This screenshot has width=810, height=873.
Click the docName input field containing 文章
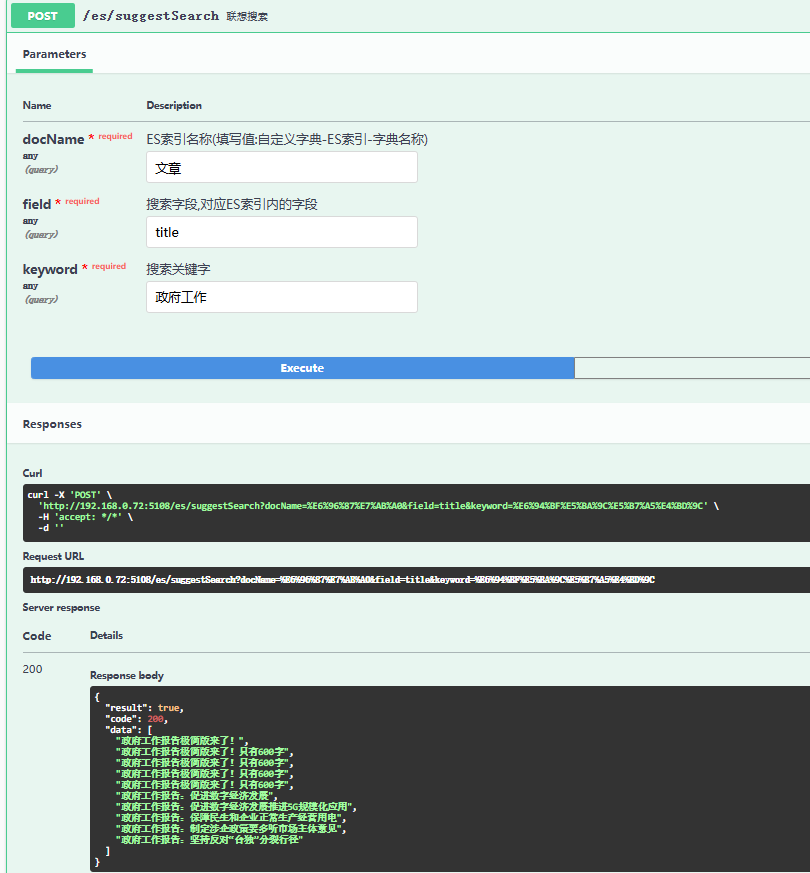(x=282, y=167)
